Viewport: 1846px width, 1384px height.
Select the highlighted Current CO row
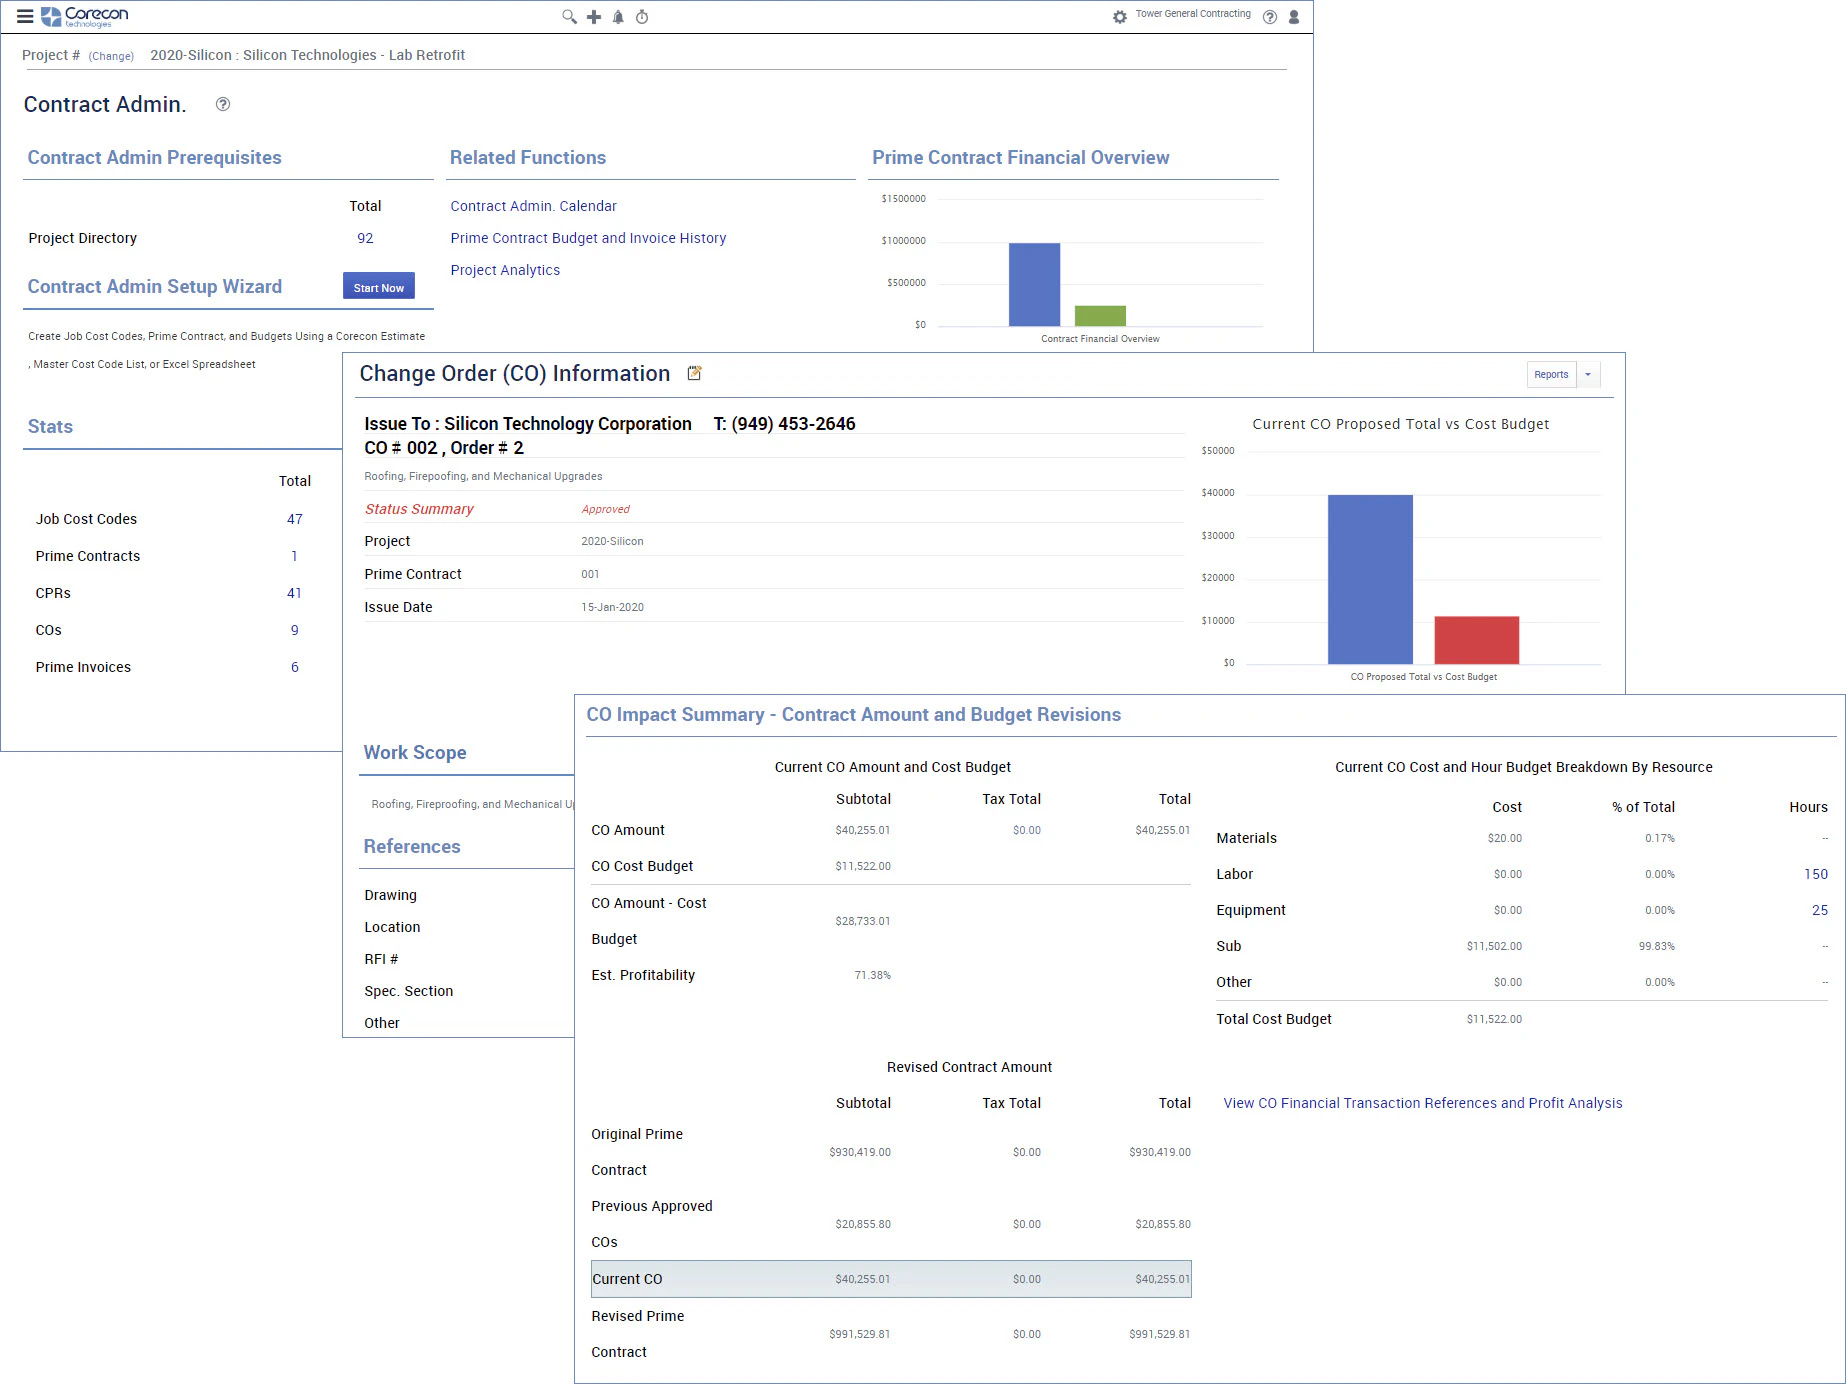[891, 1279]
